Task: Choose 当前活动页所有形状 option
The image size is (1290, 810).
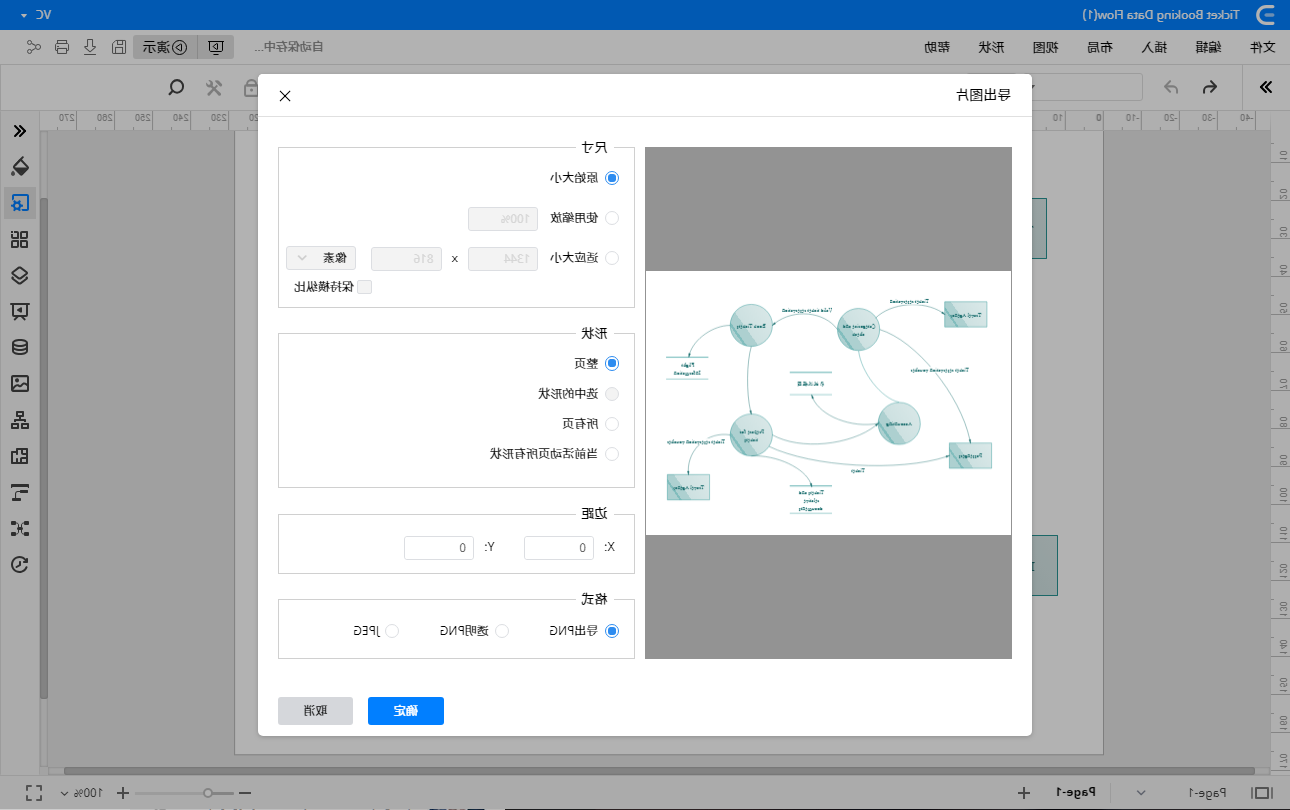Action: tap(613, 454)
